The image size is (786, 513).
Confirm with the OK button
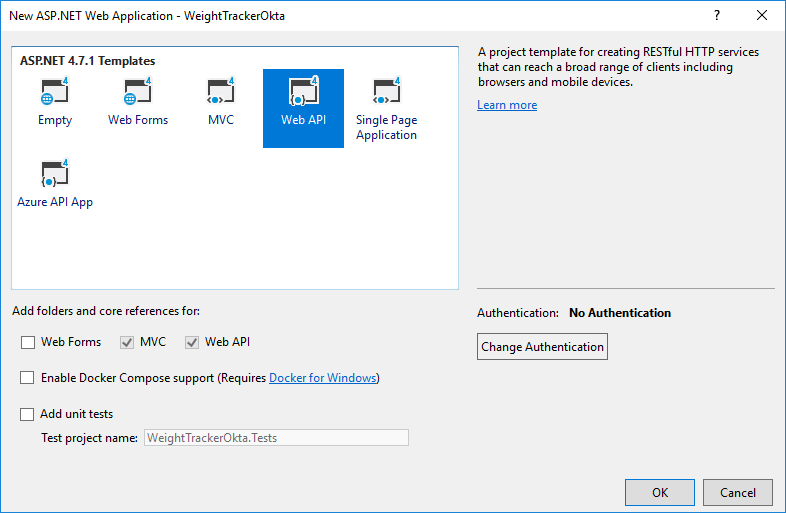coord(659,492)
